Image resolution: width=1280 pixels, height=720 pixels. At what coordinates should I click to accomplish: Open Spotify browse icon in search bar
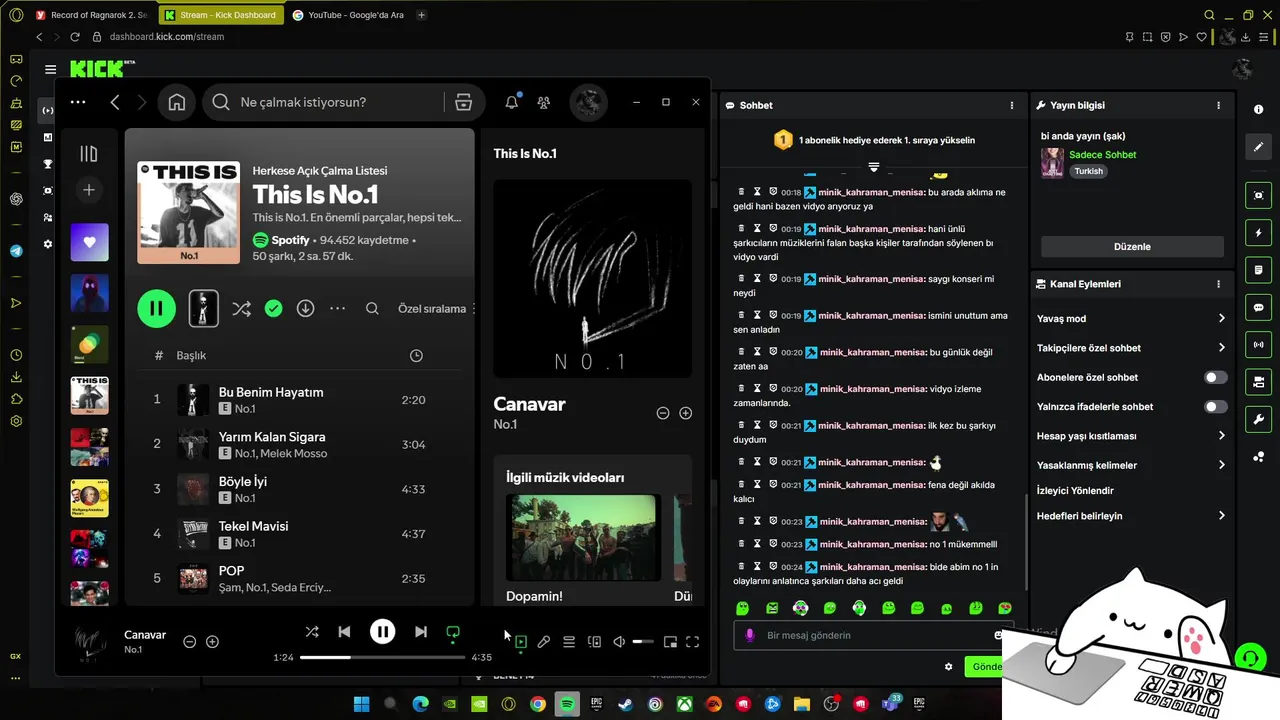463,102
